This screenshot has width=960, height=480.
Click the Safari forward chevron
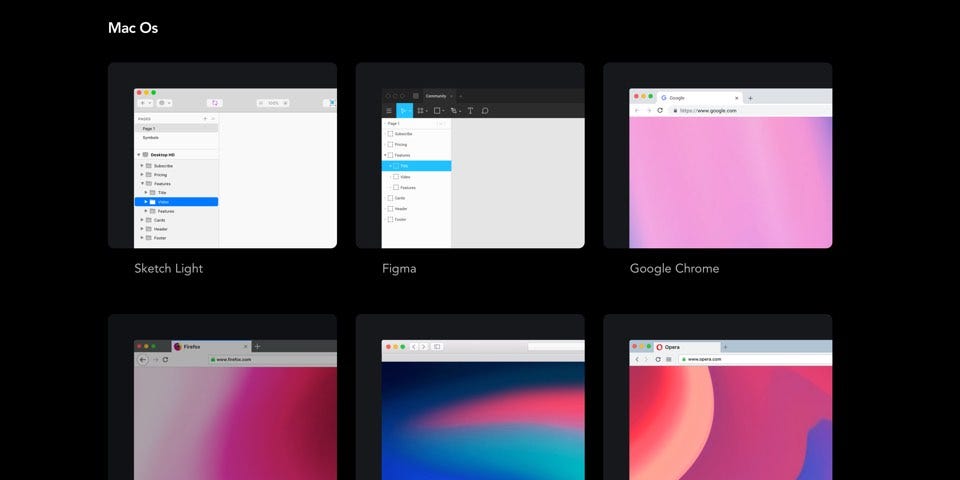pyautogui.click(x=423, y=347)
